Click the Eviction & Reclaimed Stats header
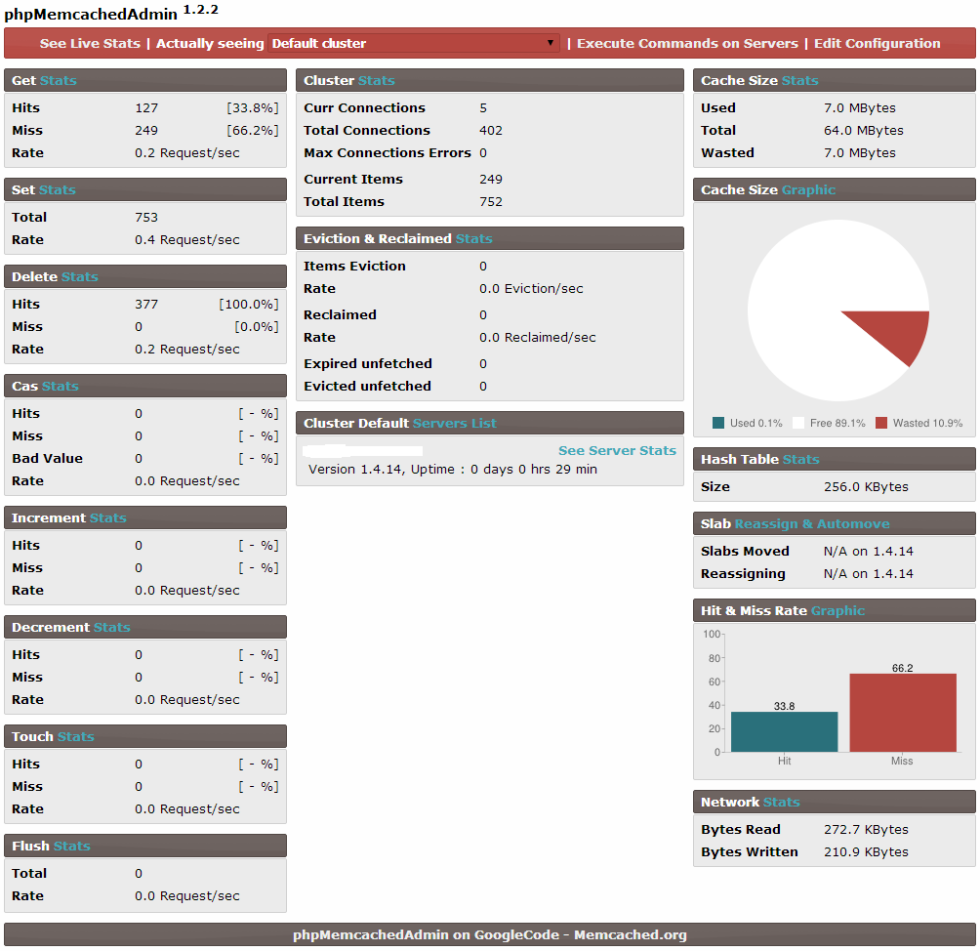 pos(489,239)
